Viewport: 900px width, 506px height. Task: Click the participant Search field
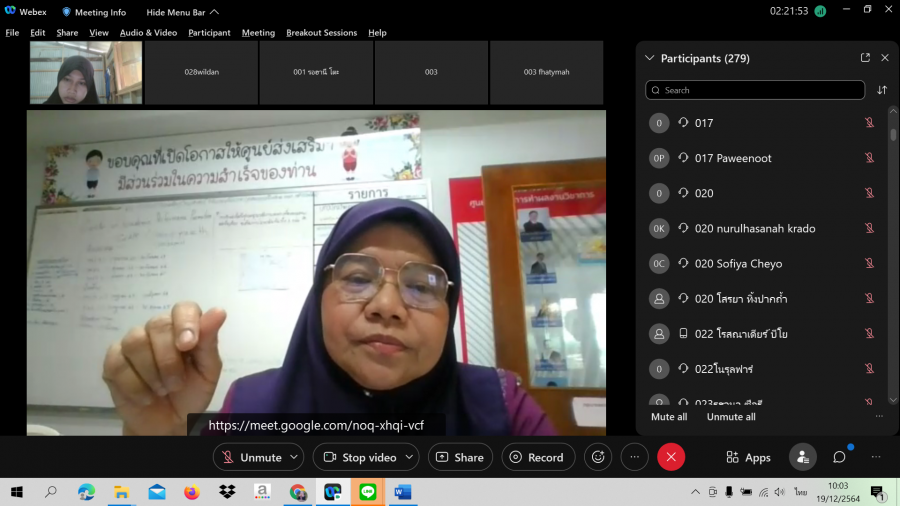[755, 90]
